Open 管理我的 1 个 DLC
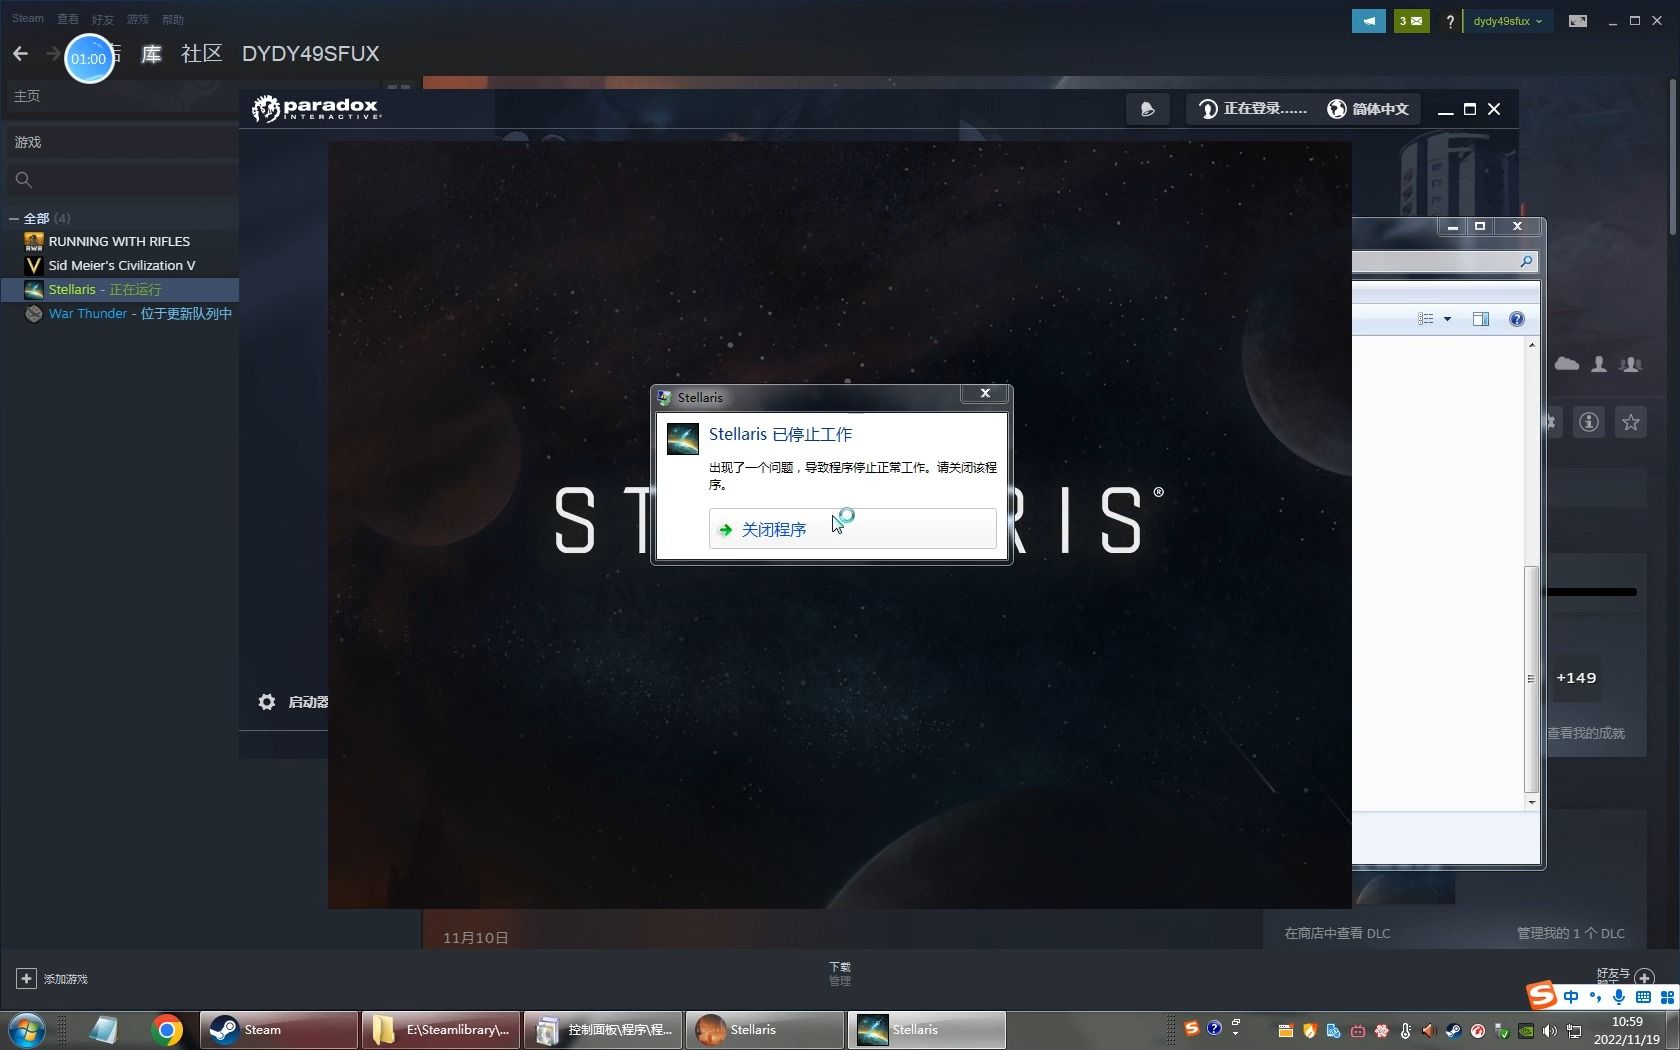Viewport: 1680px width, 1050px height. [1570, 933]
